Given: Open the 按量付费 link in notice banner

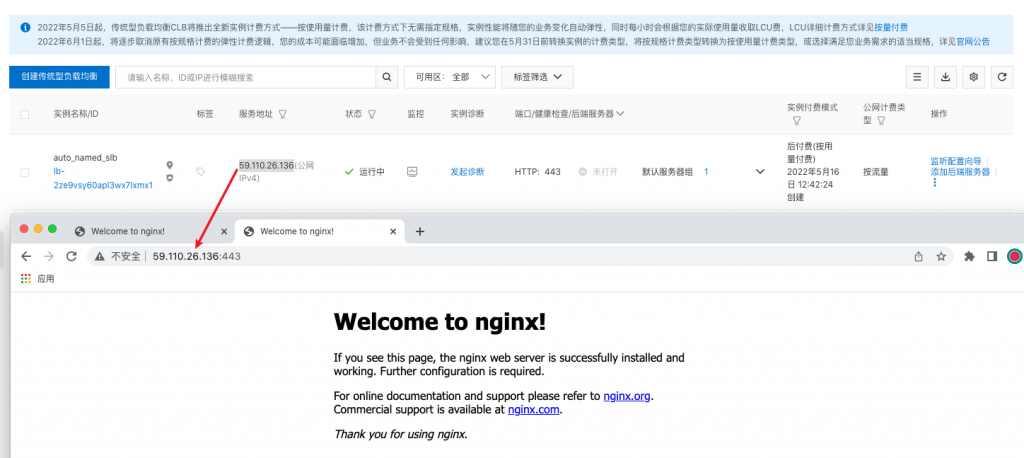Looking at the screenshot, I should [x=891, y=27].
